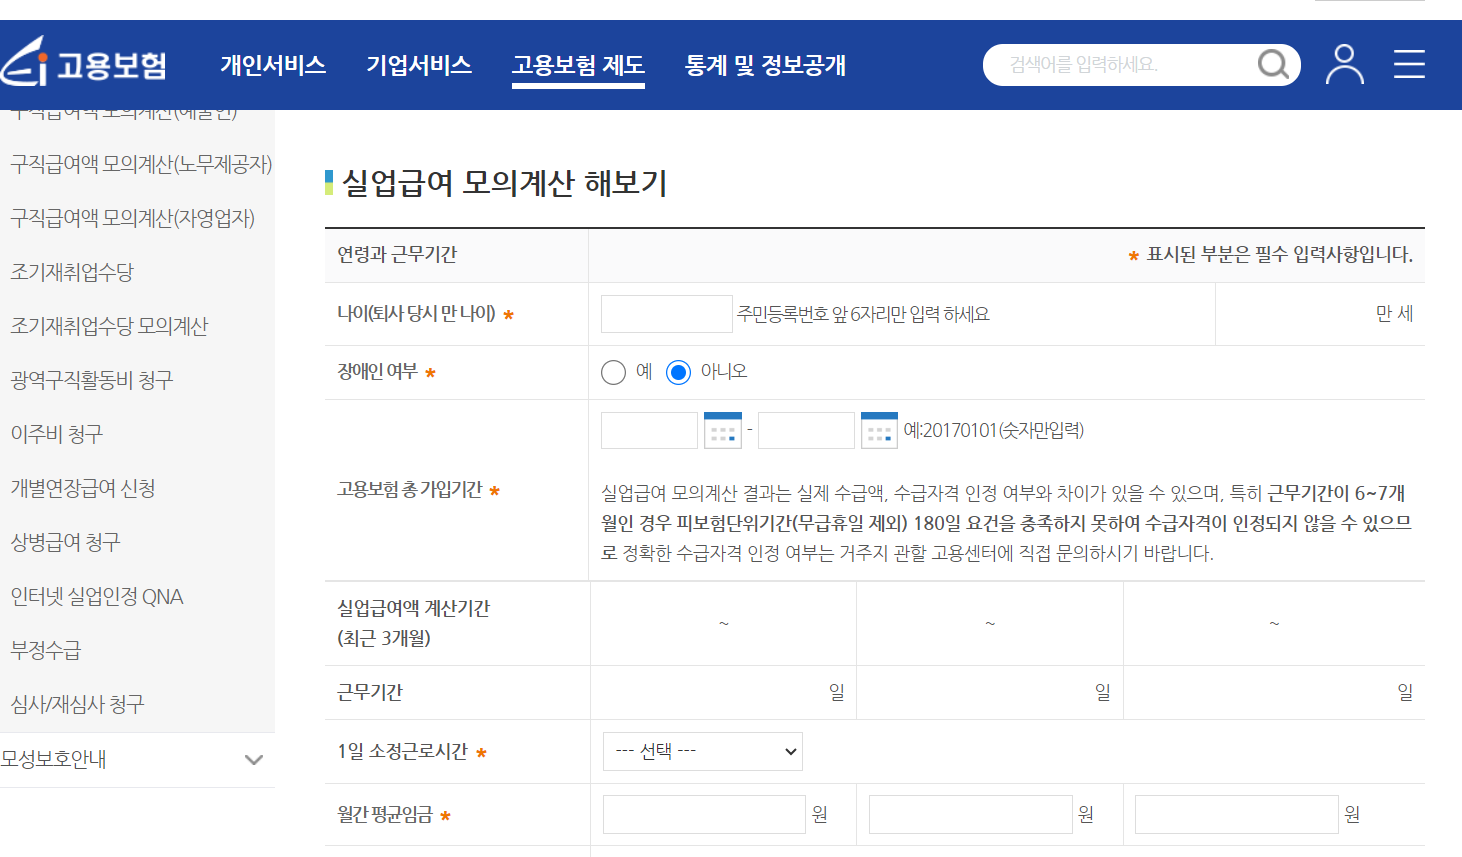
Task: Click the 주민등록번호 앞 6자리 input field
Action: (x=666, y=314)
